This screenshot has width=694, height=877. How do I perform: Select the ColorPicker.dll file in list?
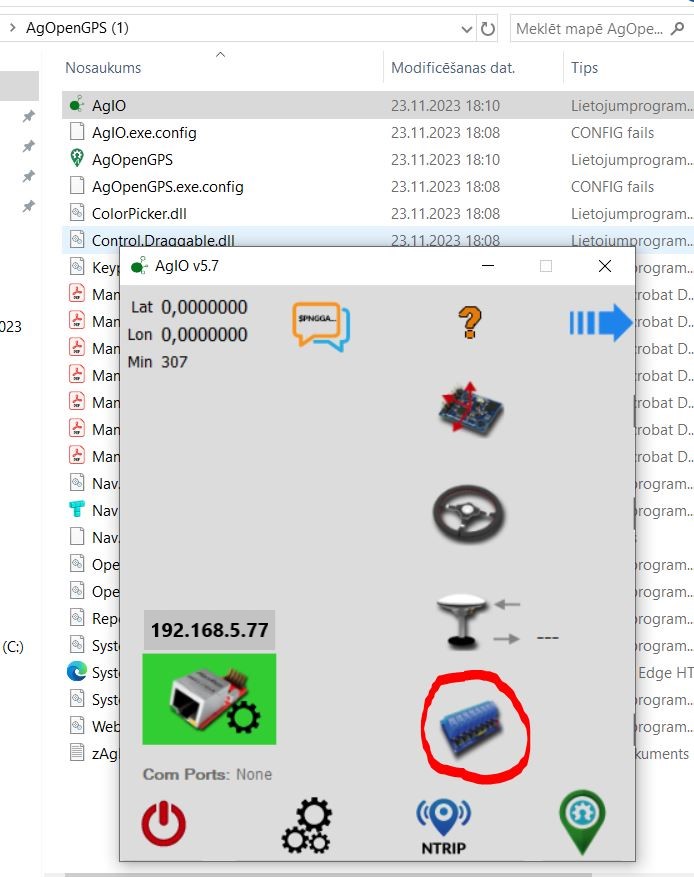139,213
